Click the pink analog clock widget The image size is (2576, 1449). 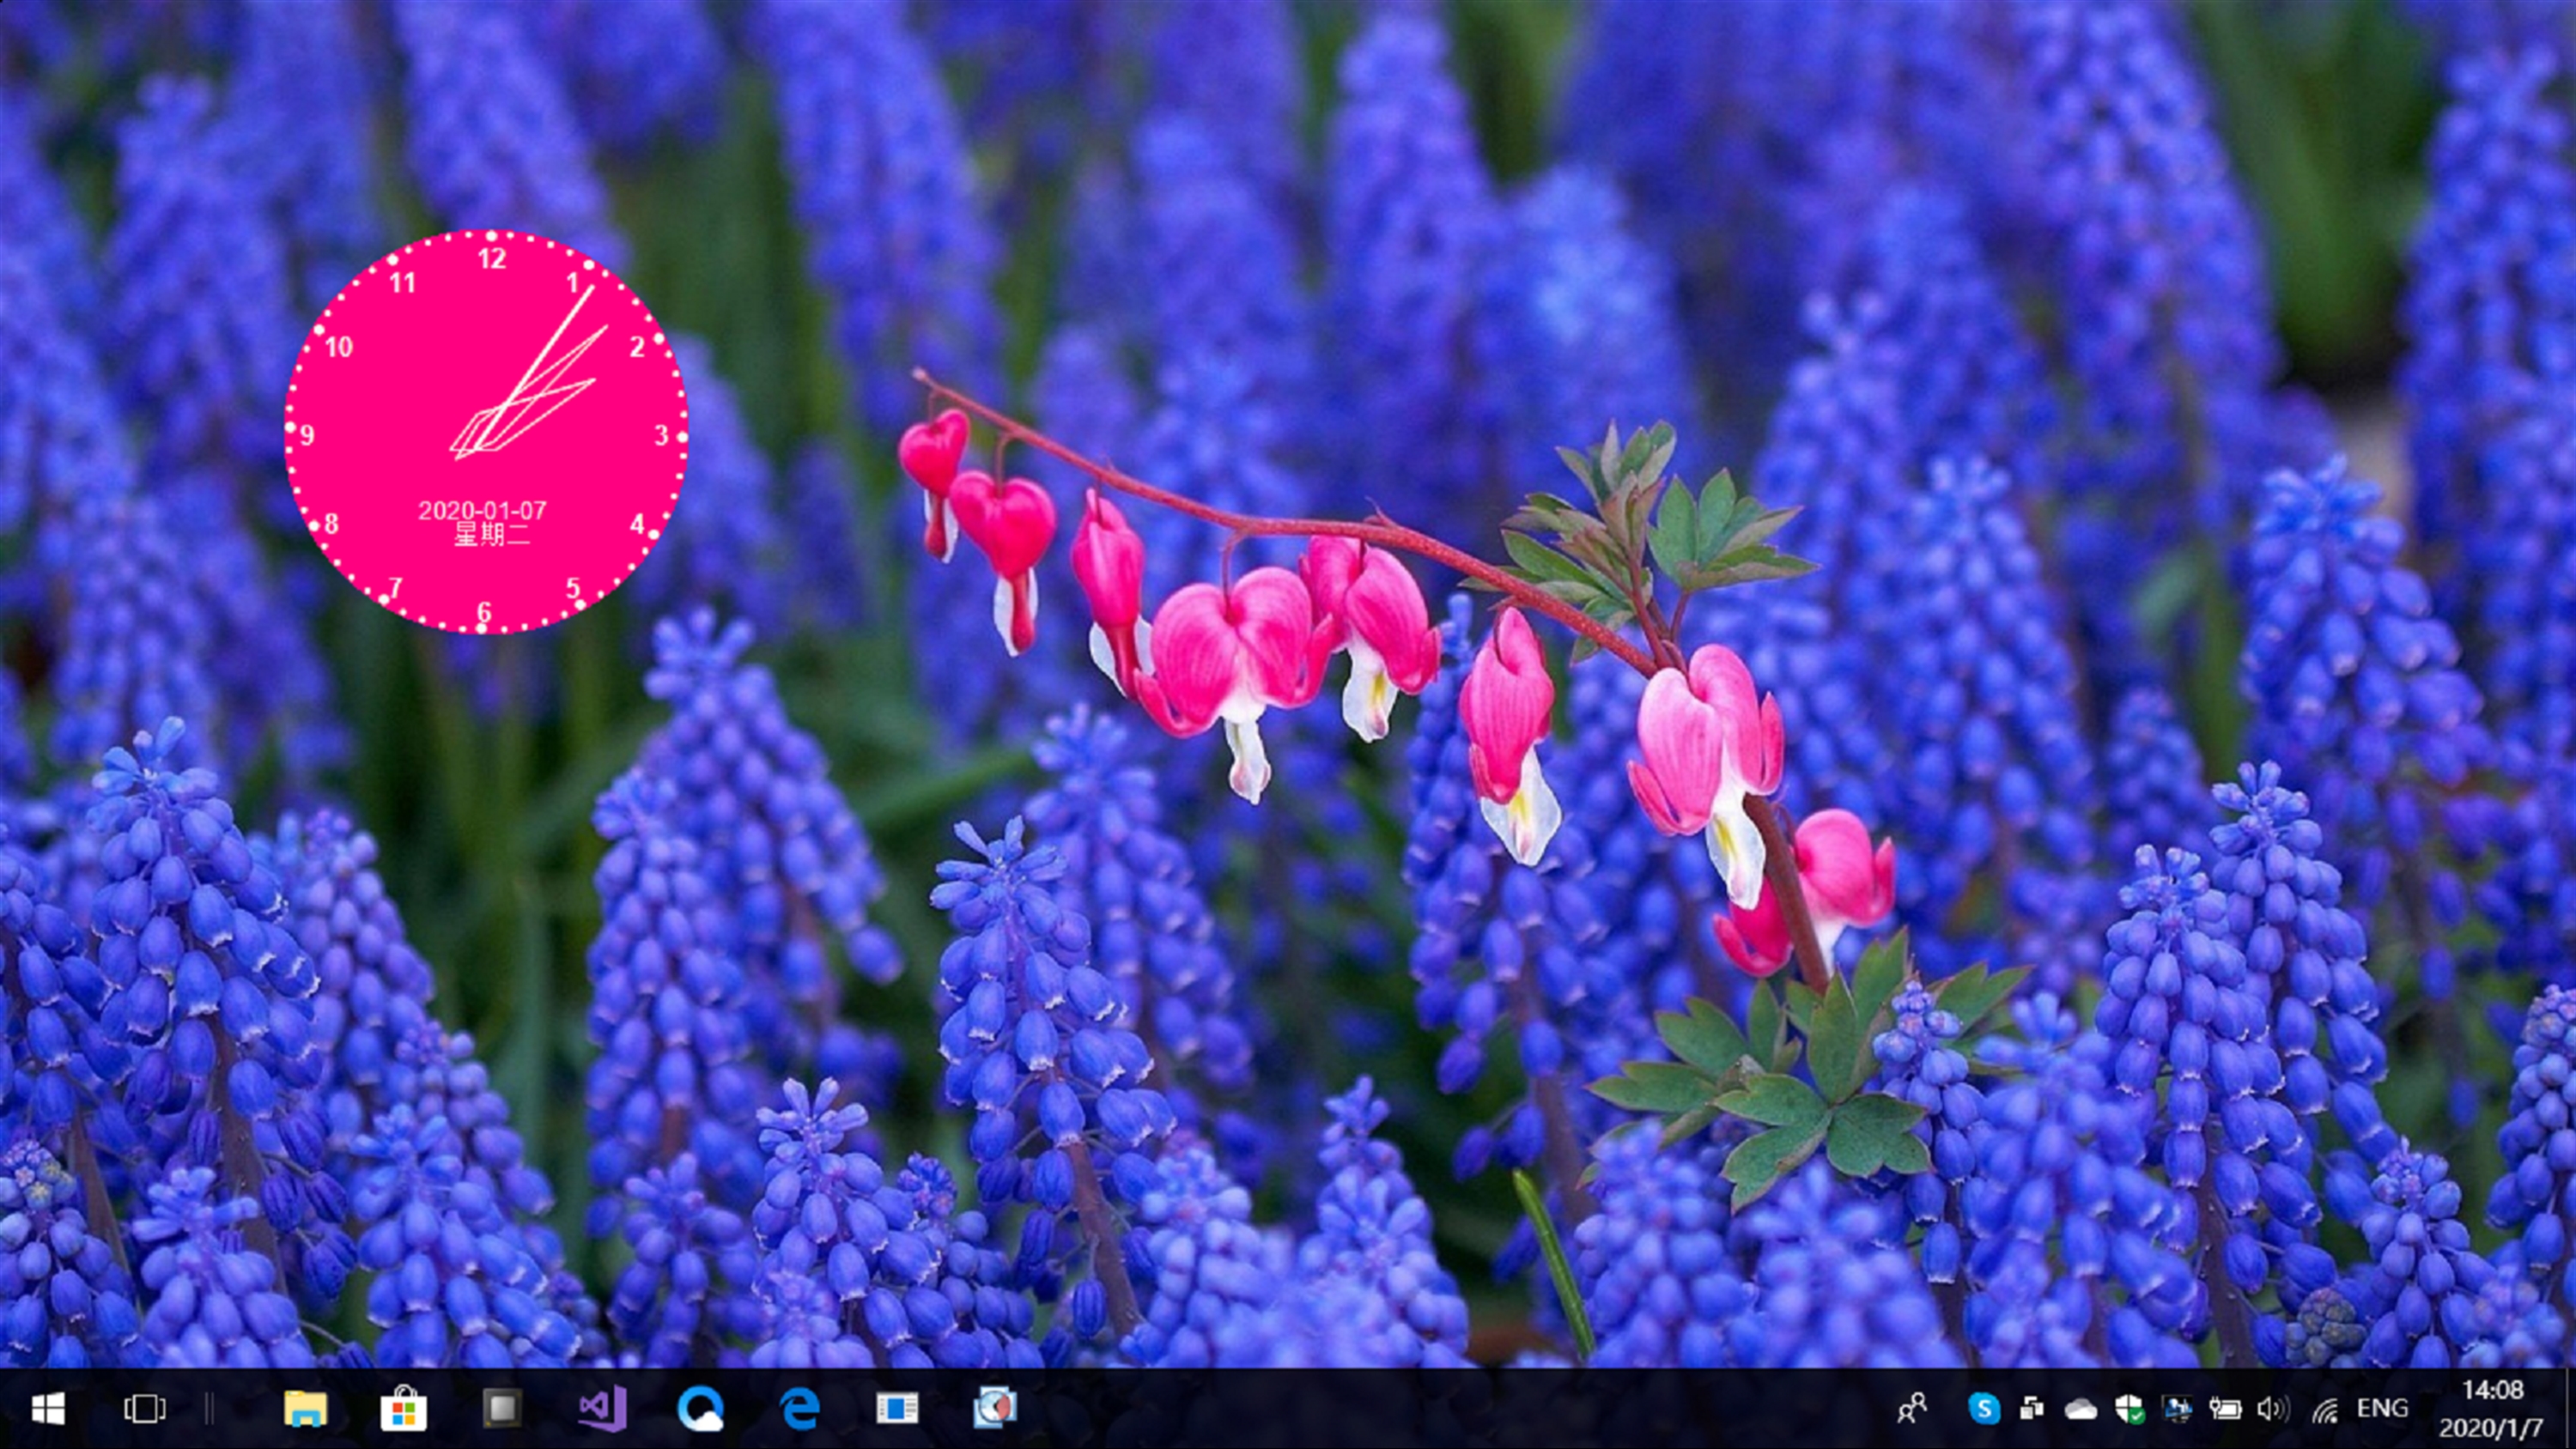pos(486,432)
